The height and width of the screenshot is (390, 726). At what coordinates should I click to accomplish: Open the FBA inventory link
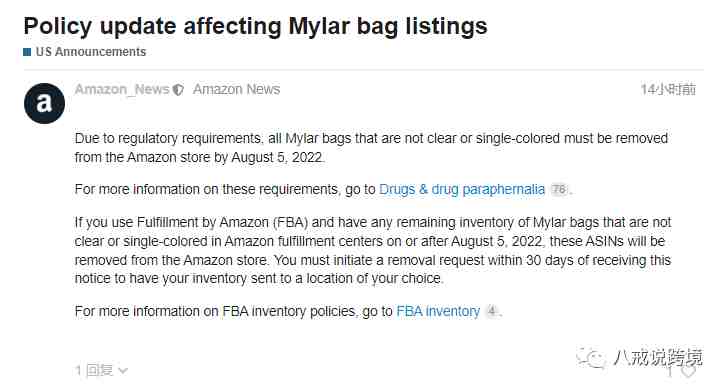(x=438, y=311)
